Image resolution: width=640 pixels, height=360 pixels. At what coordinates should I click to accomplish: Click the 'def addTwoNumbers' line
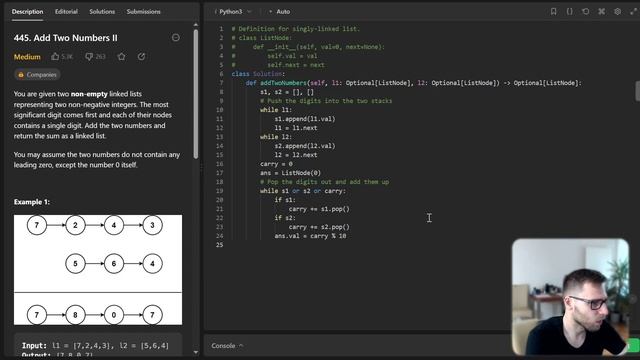413,83
